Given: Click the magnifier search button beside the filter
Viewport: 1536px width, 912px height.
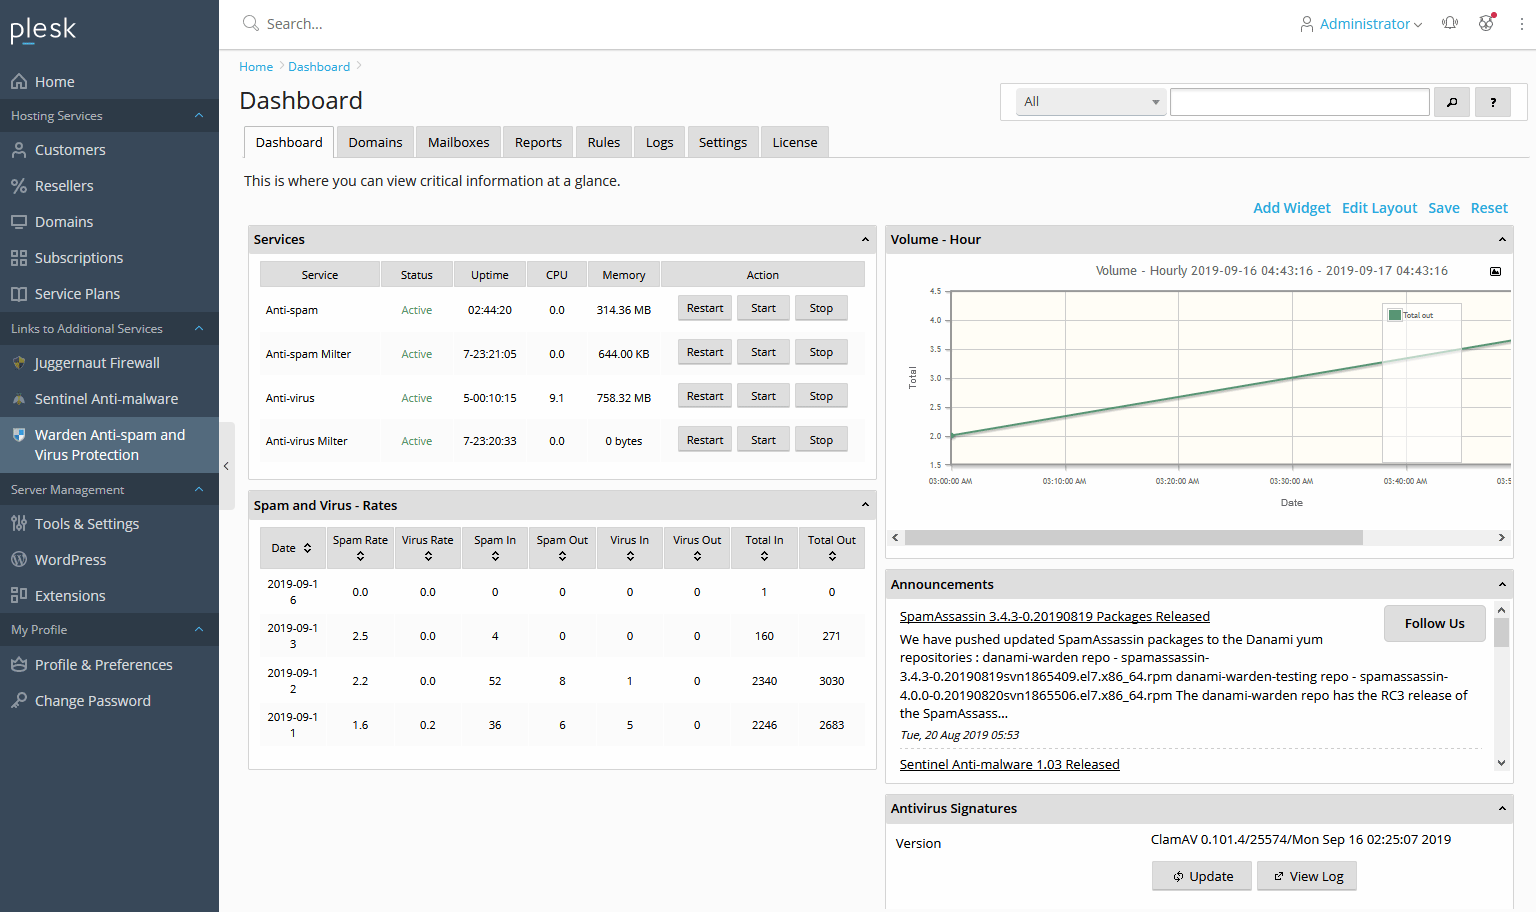Looking at the screenshot, I should point(1452,102).
